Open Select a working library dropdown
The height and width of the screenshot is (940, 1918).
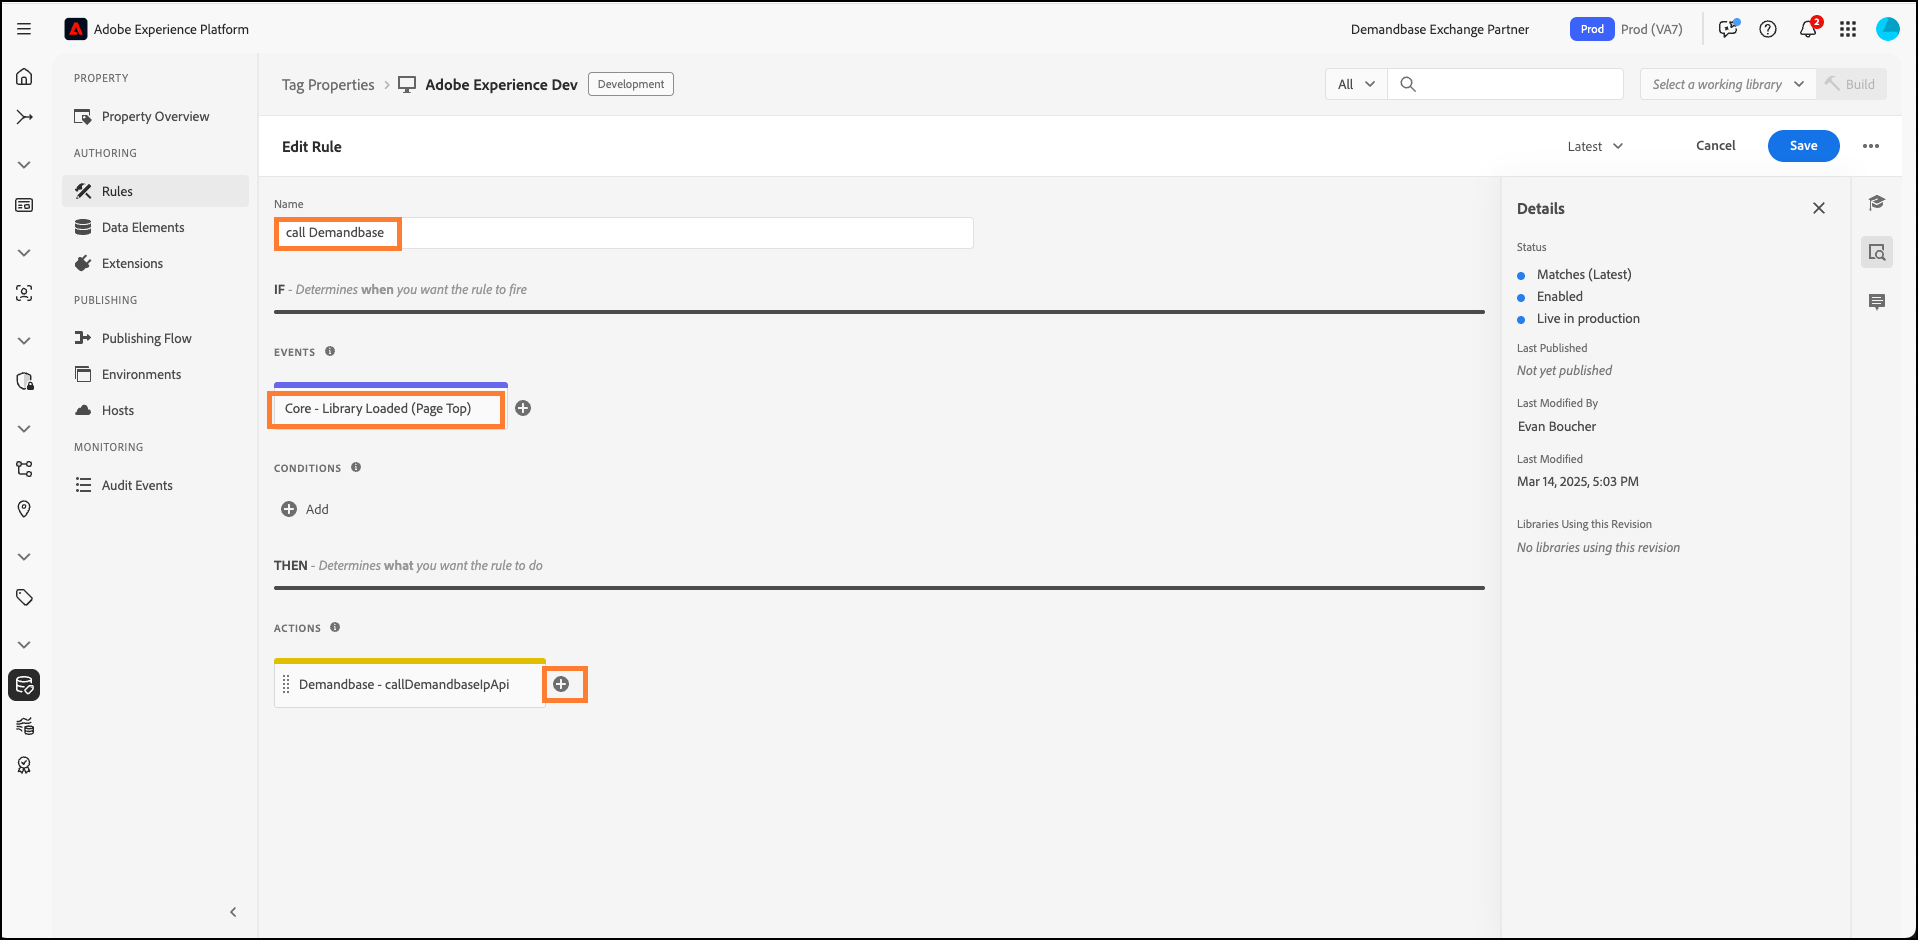1727,84
